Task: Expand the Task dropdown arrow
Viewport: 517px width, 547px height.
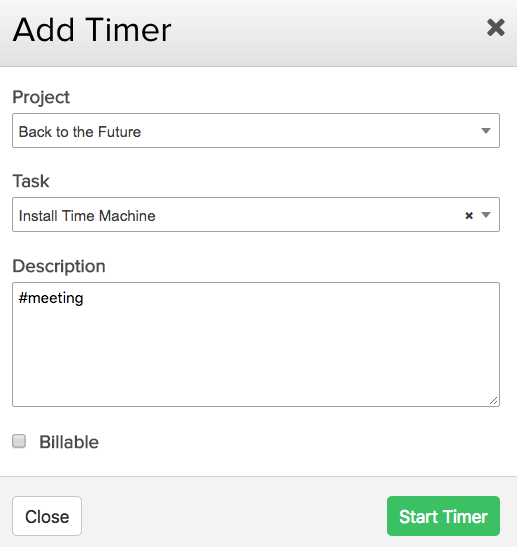Action: tap(486, 215)
